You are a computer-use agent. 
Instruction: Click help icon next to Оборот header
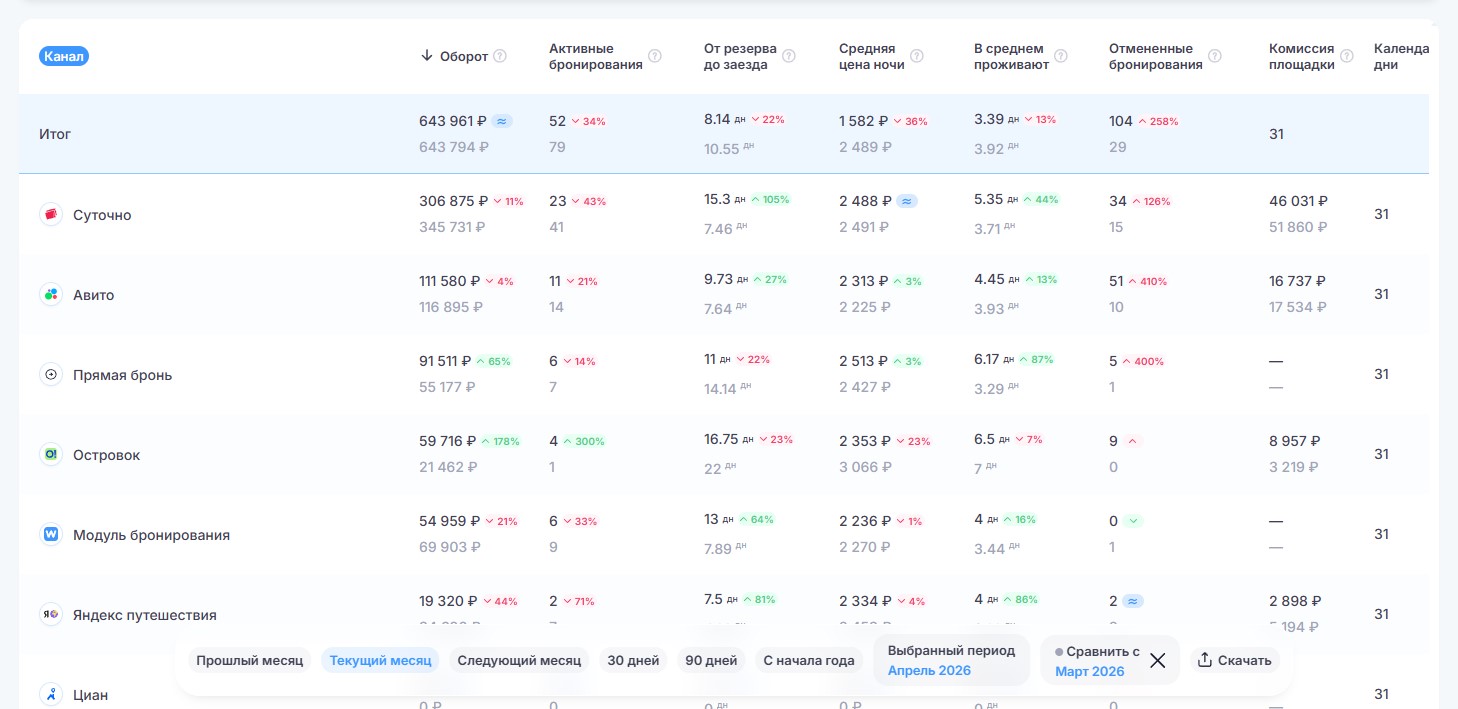[500, 56]
